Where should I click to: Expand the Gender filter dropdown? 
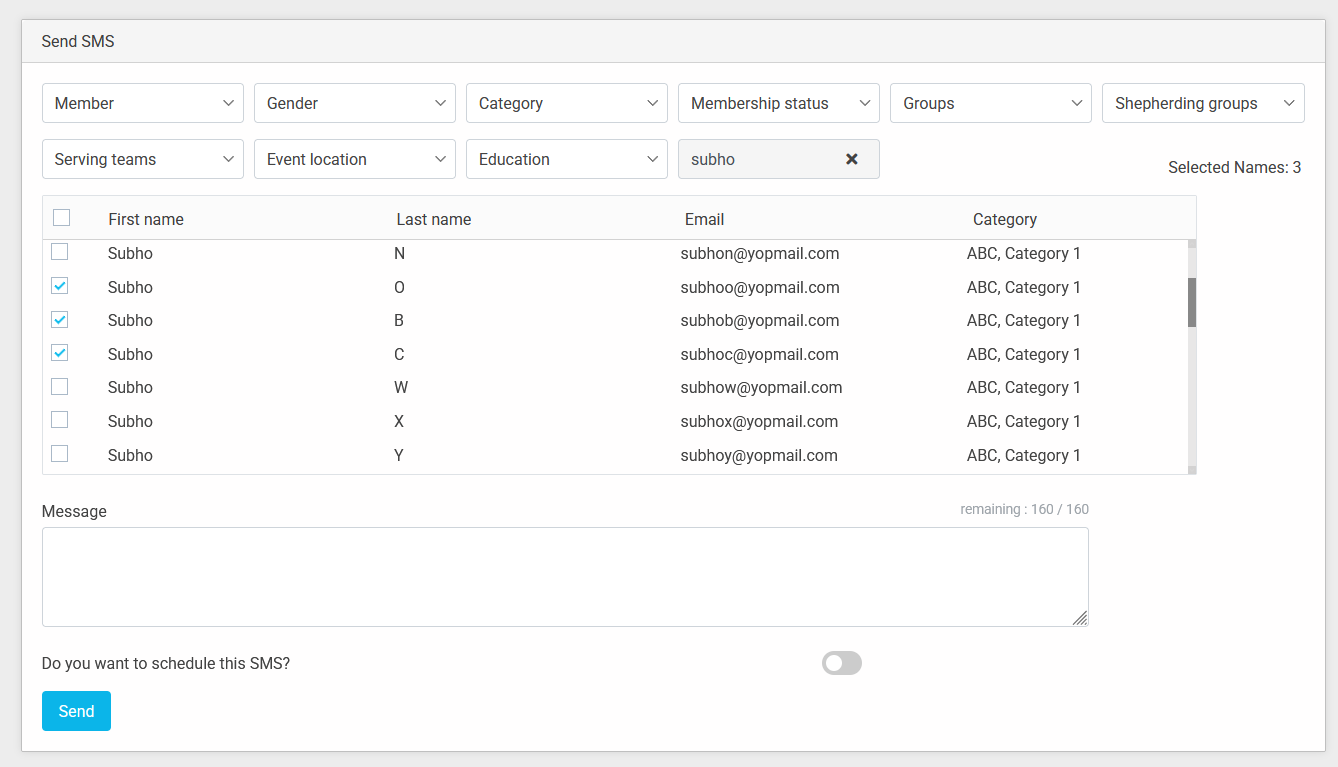click(355, 103)
